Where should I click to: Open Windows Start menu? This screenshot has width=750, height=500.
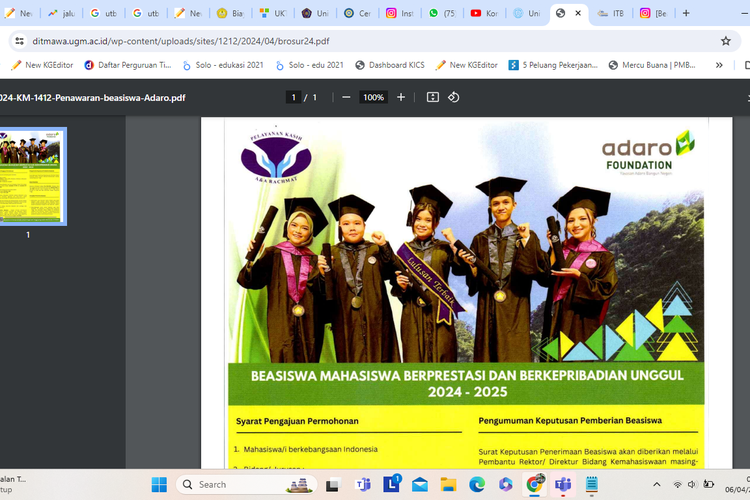[x=159, y=485]
